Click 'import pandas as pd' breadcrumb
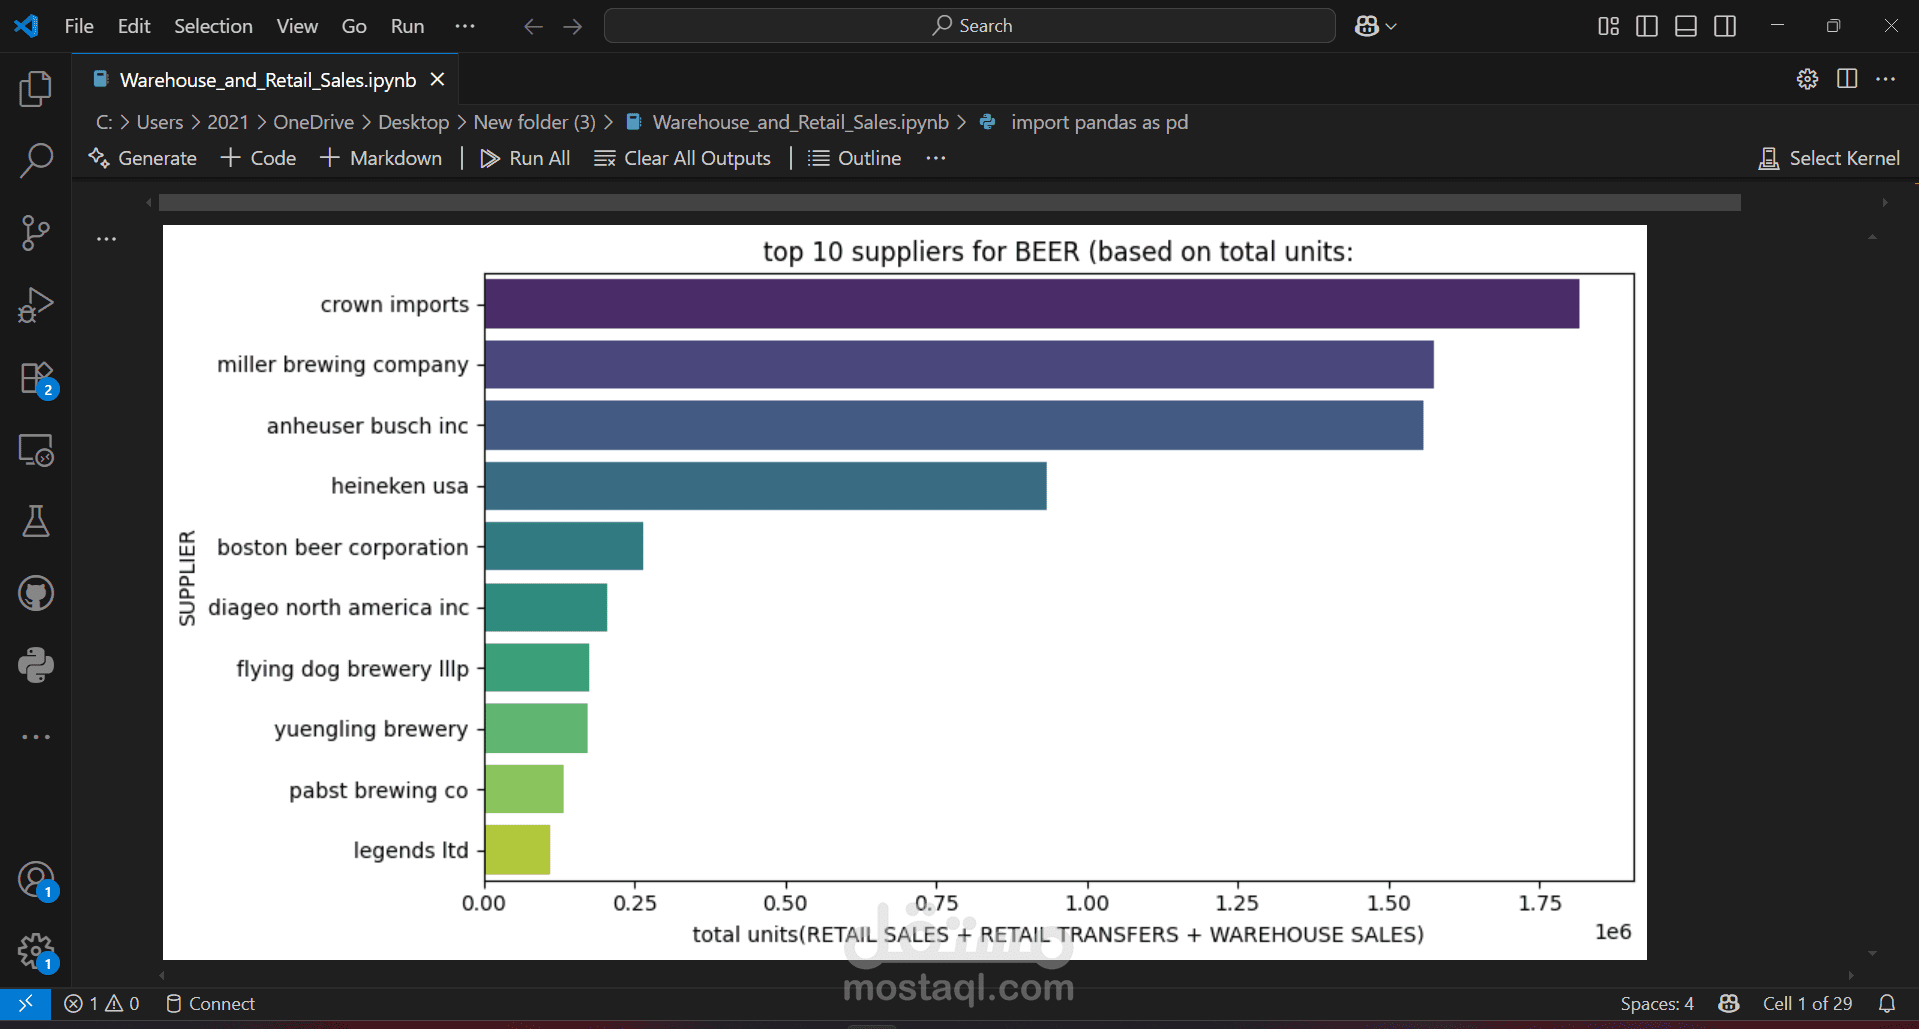Viewport: 1919px width, 1029px height. (1099, 122)
